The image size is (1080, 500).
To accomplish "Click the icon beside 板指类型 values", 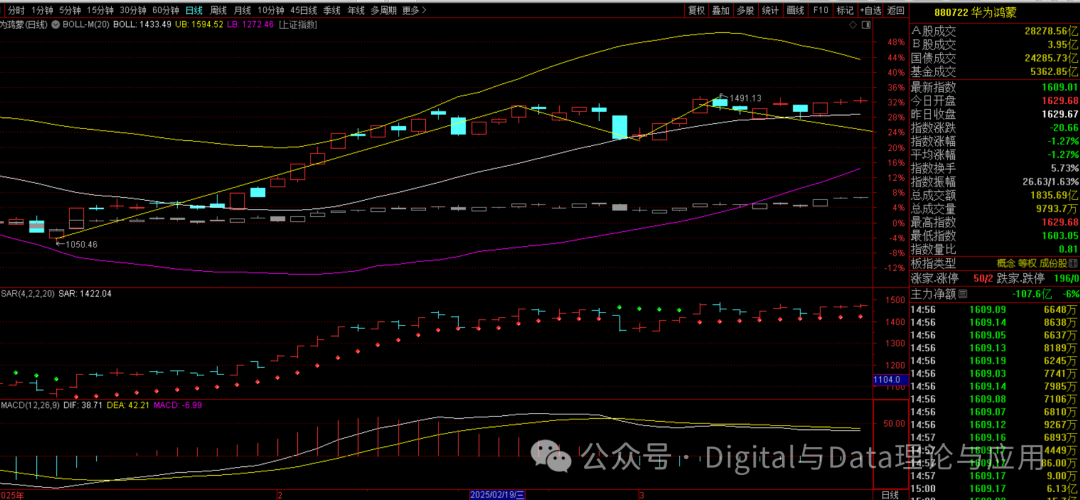I will pos(1074,262).
